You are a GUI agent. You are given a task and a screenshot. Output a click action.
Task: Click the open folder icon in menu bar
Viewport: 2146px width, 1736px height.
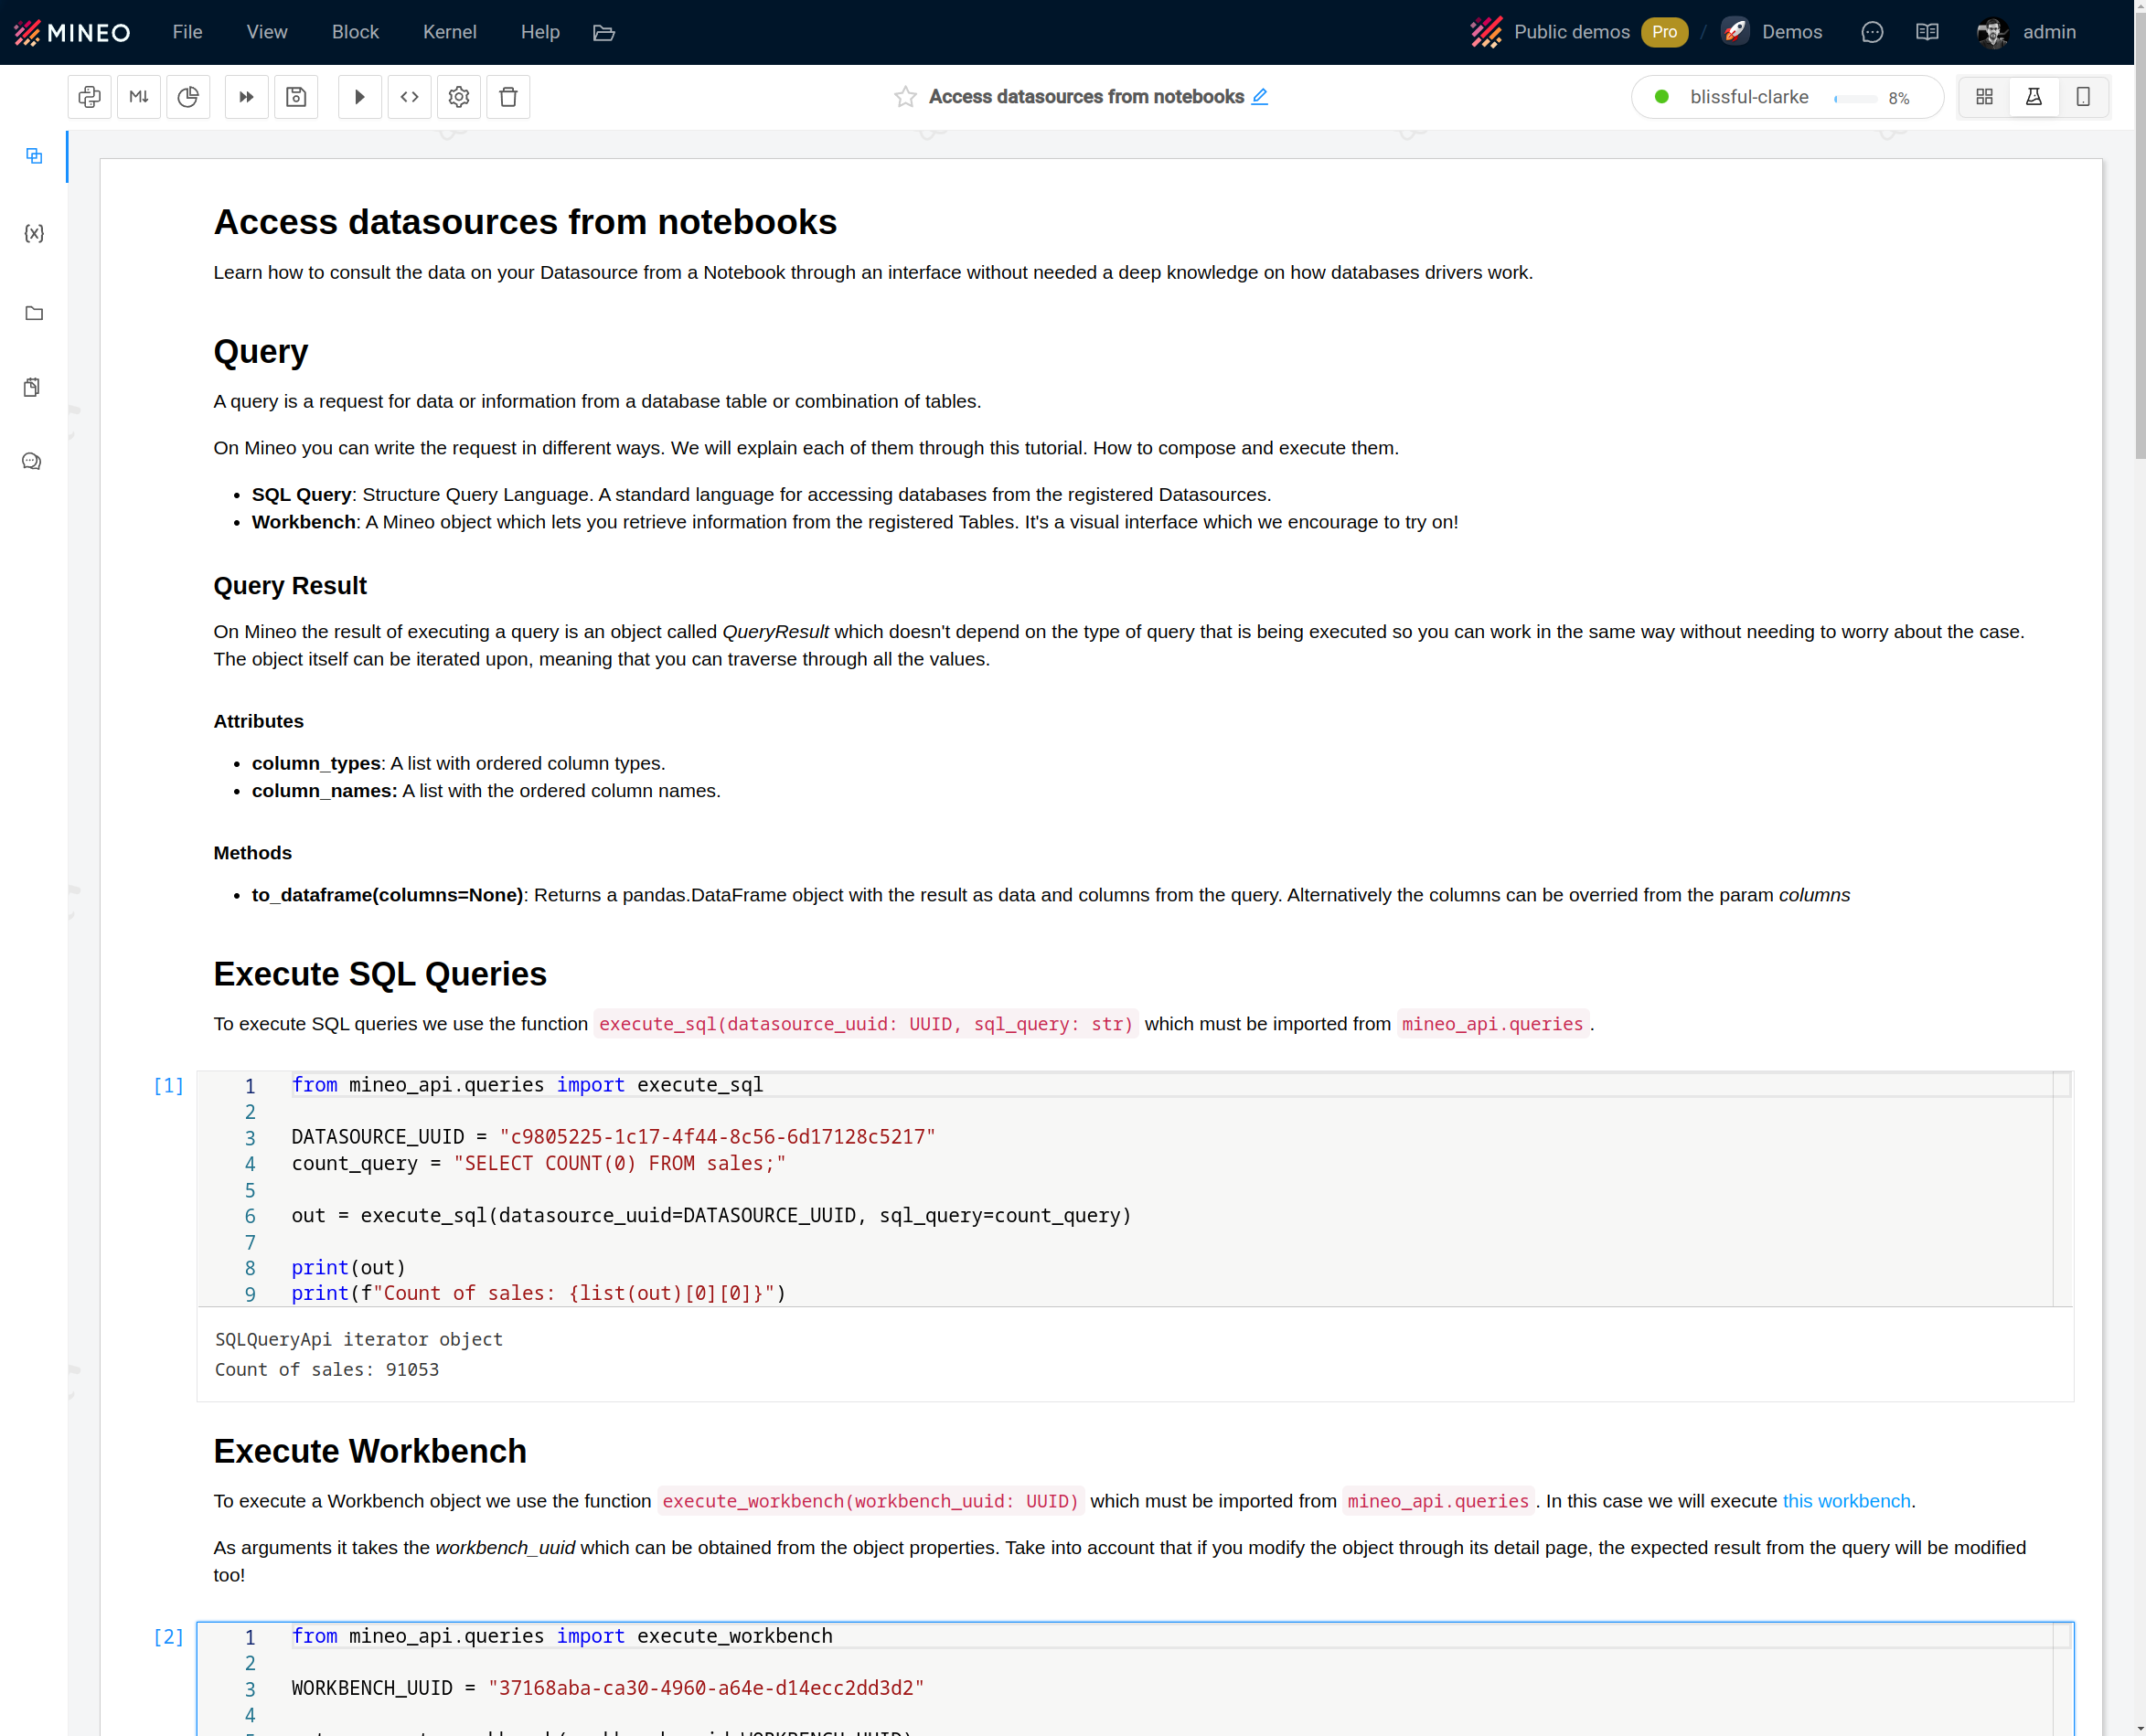point(603,33)
